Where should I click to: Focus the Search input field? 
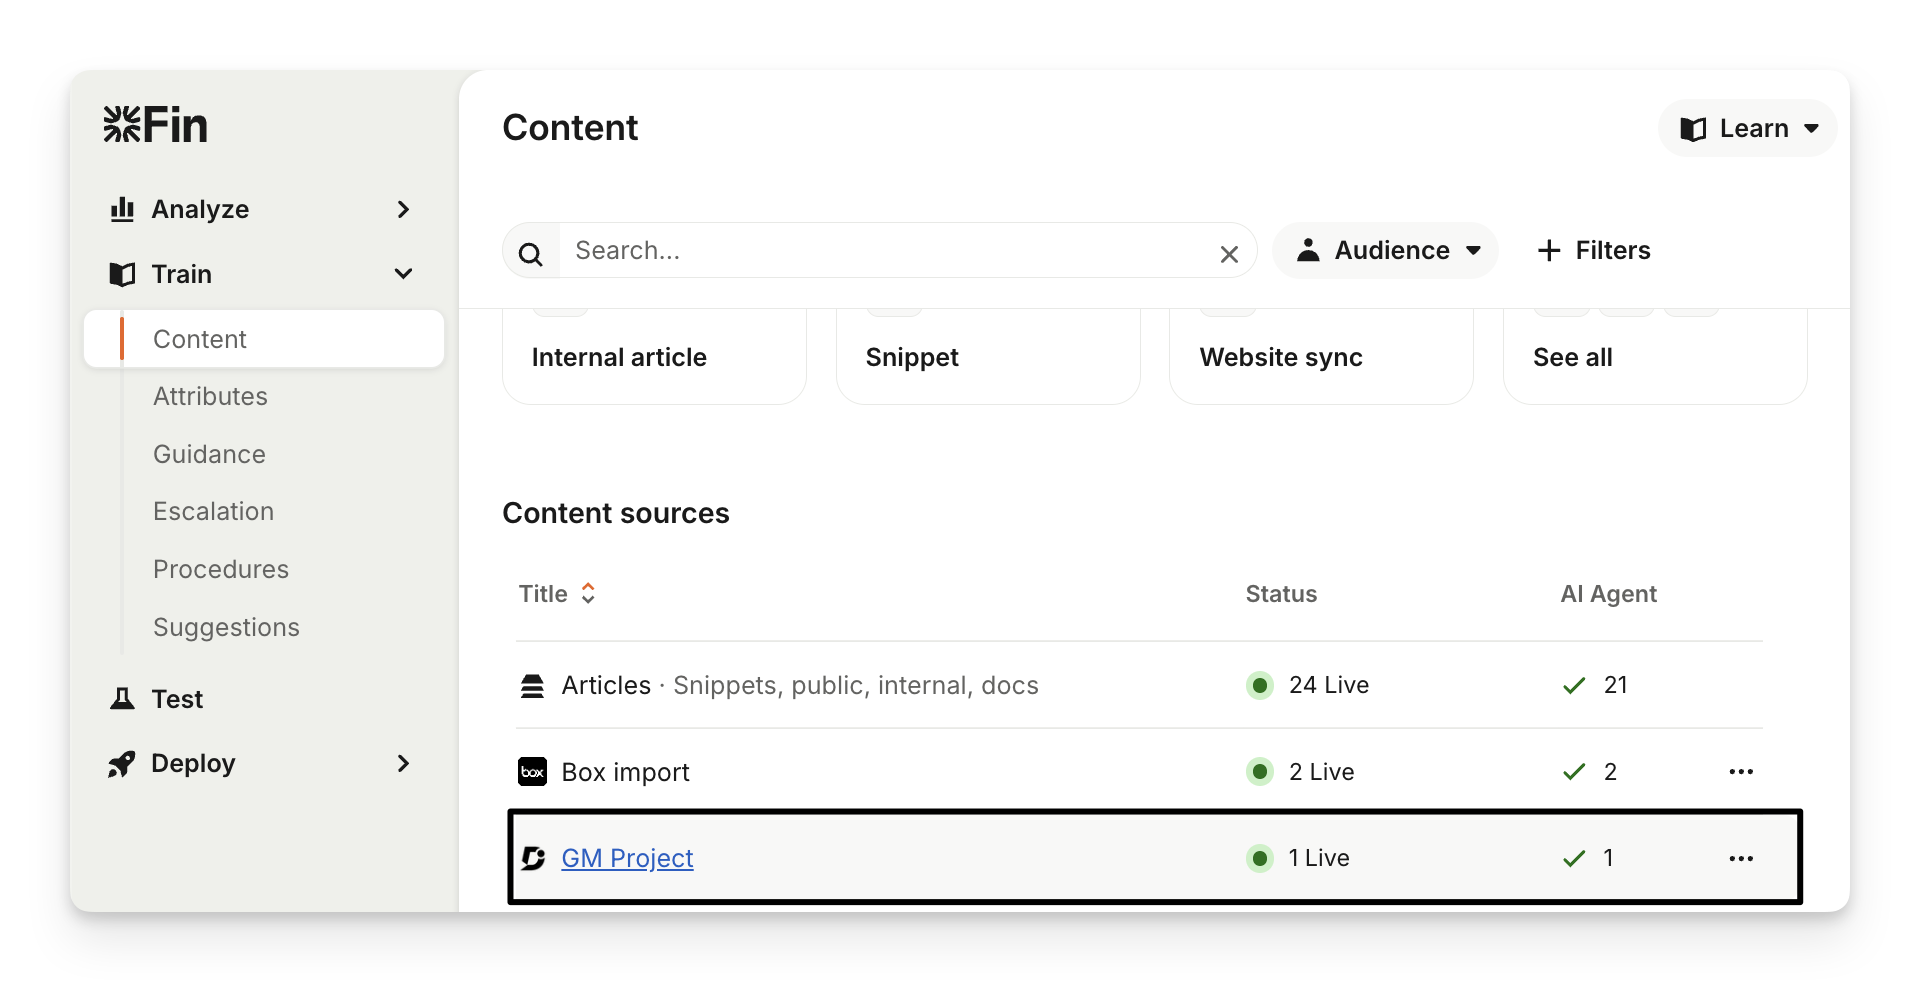pyautogui.click(x=880, y=251)
